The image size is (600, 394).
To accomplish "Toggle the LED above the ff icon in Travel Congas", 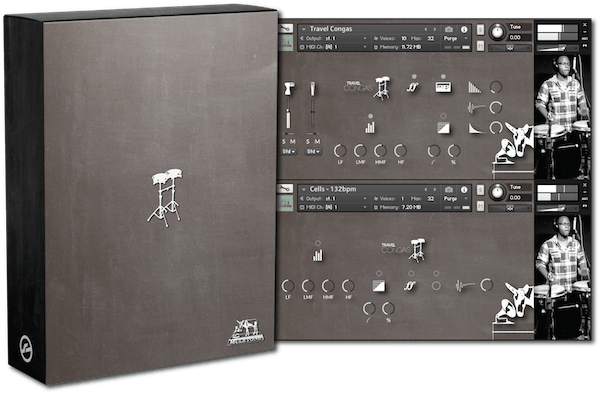I will click(414, 77).
